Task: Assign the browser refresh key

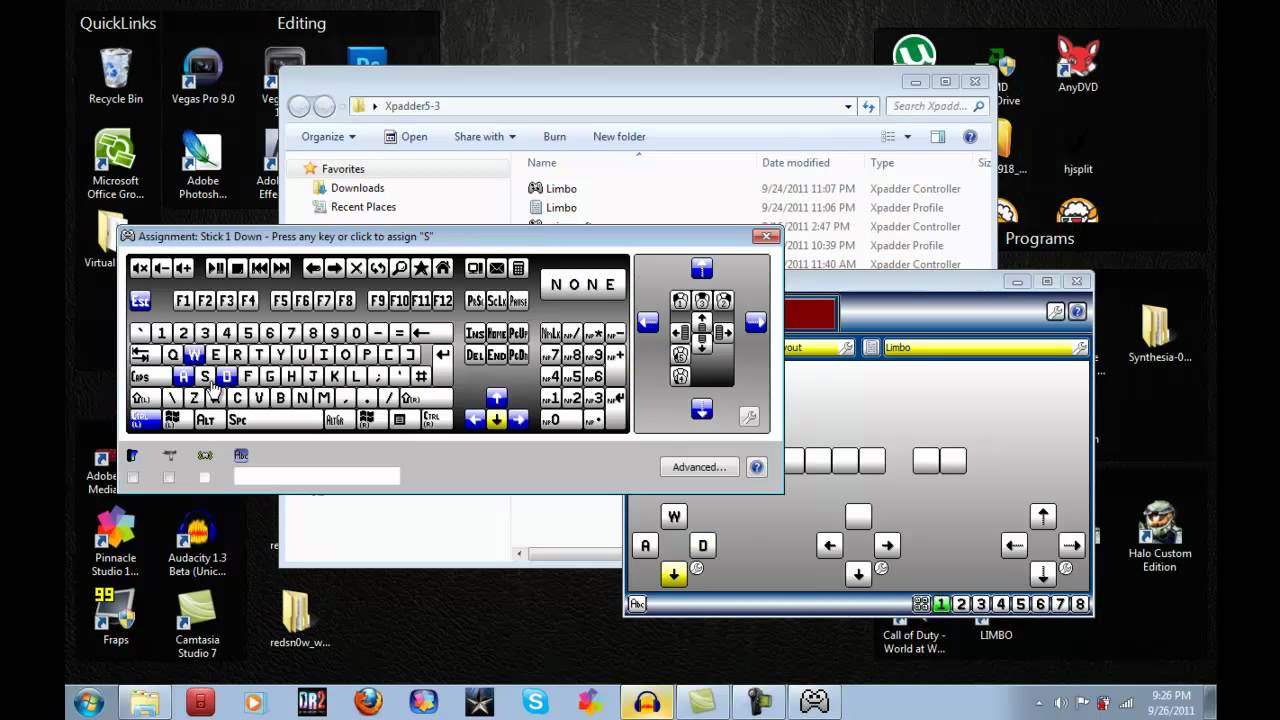Action: [378, 268]
